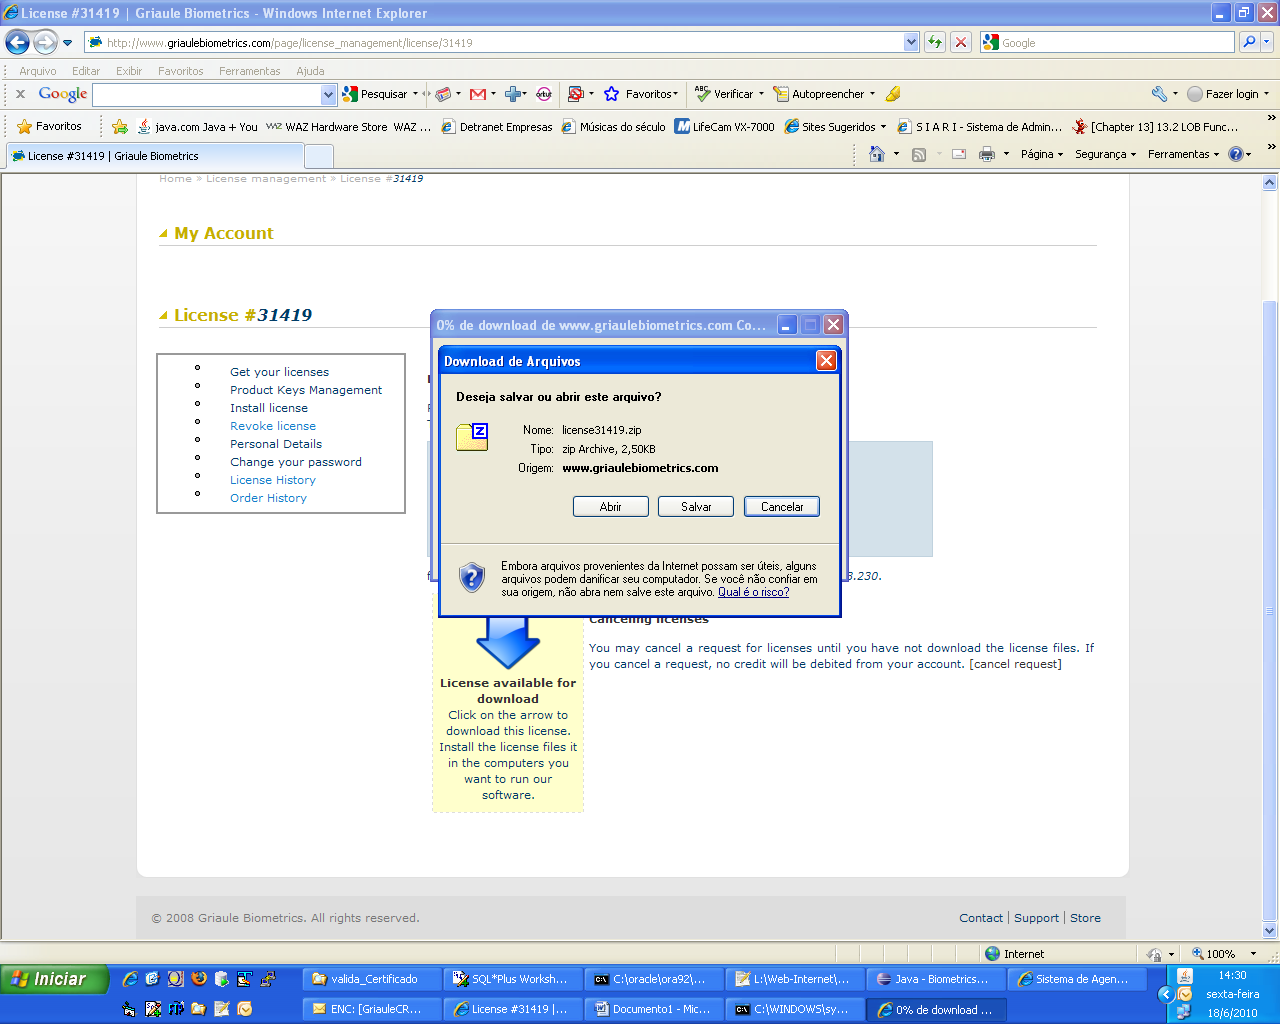
Task: Click the IE Forward navigation button
Action: coord(45,42)
